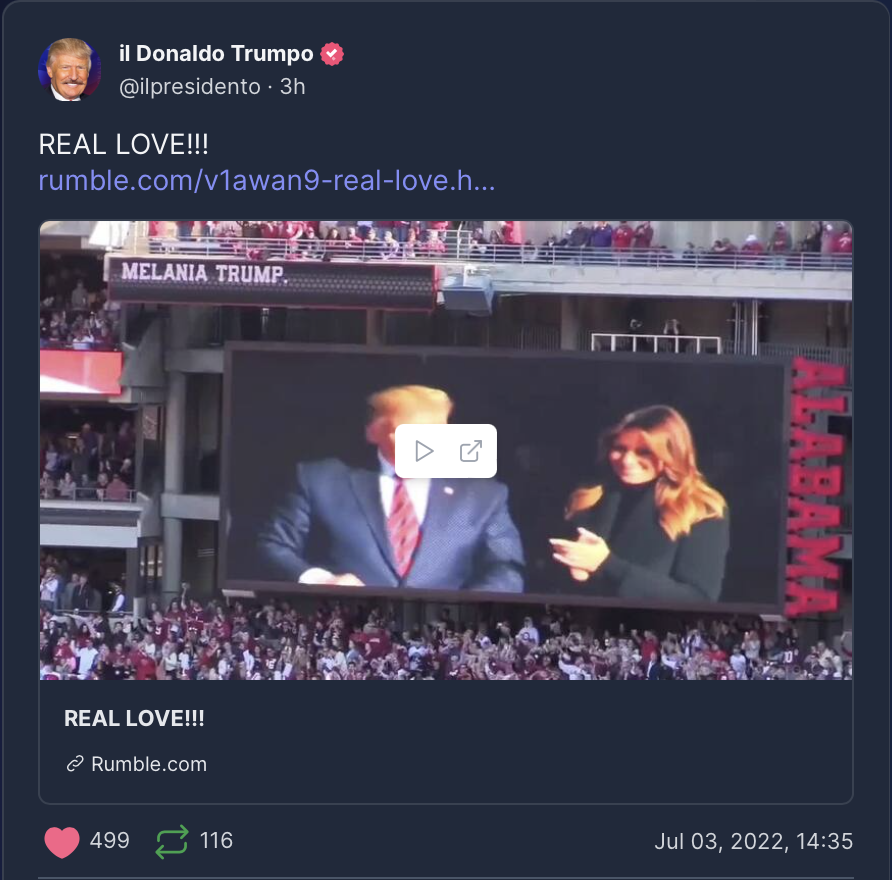Image resolution: width=892 pixels, height=880 pixels.
Task: Play the REAL LOVE video
Action: click(424, 451)
